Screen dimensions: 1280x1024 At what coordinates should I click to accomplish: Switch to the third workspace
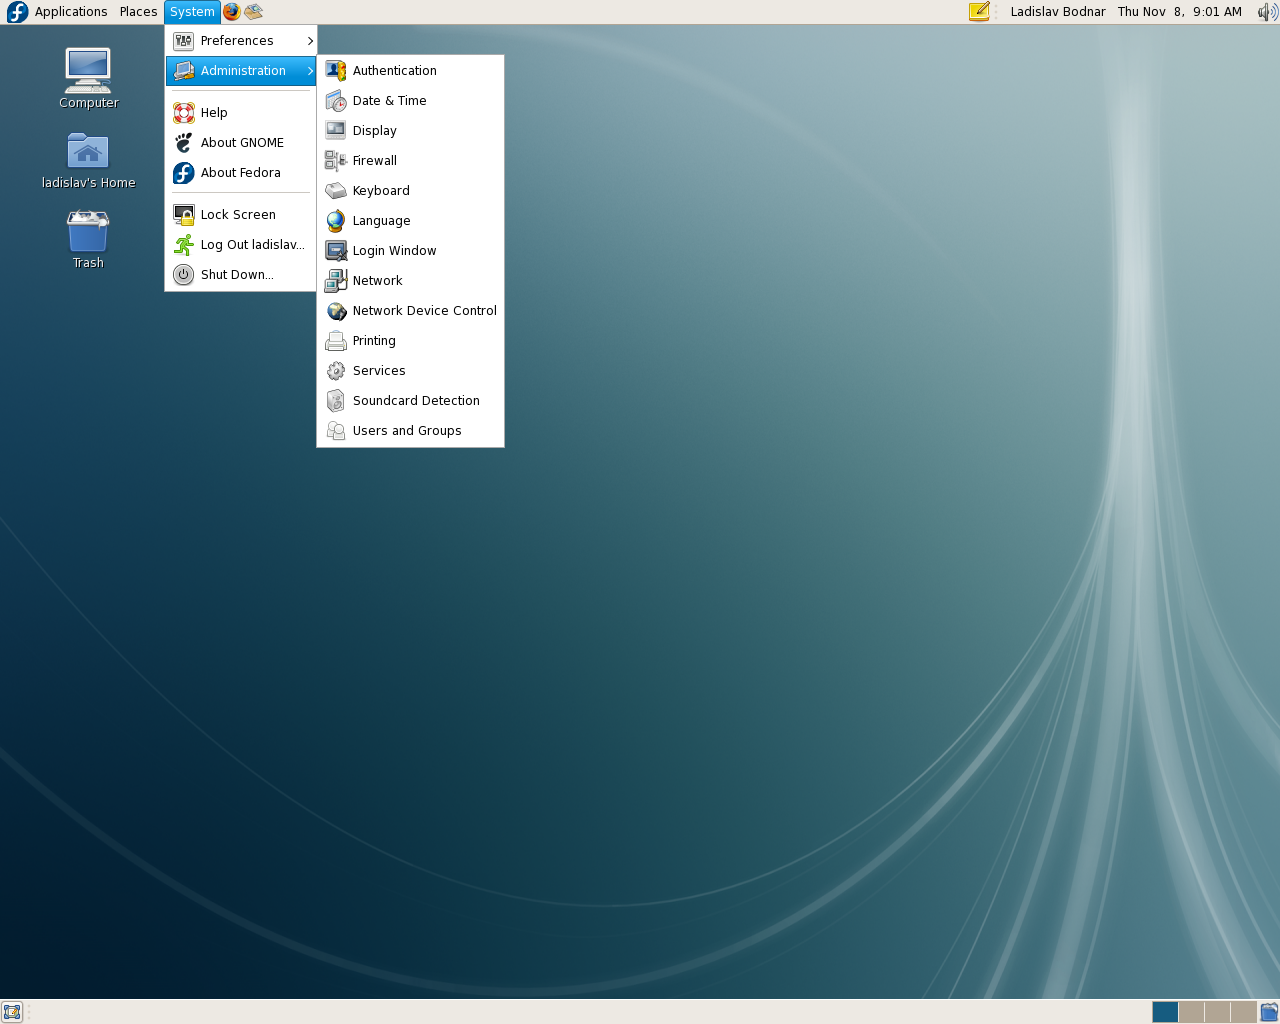tap(1217, 1012)
